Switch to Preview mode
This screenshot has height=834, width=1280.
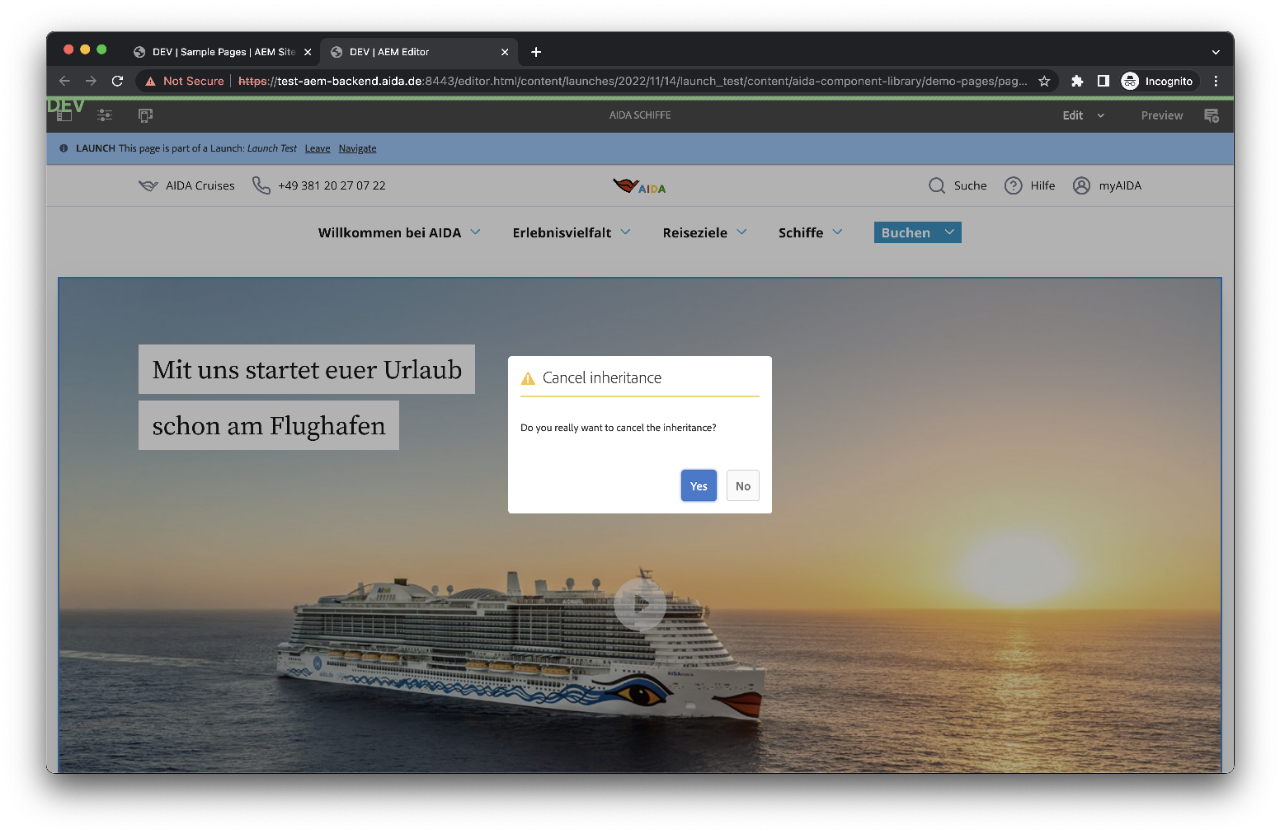1161,116
